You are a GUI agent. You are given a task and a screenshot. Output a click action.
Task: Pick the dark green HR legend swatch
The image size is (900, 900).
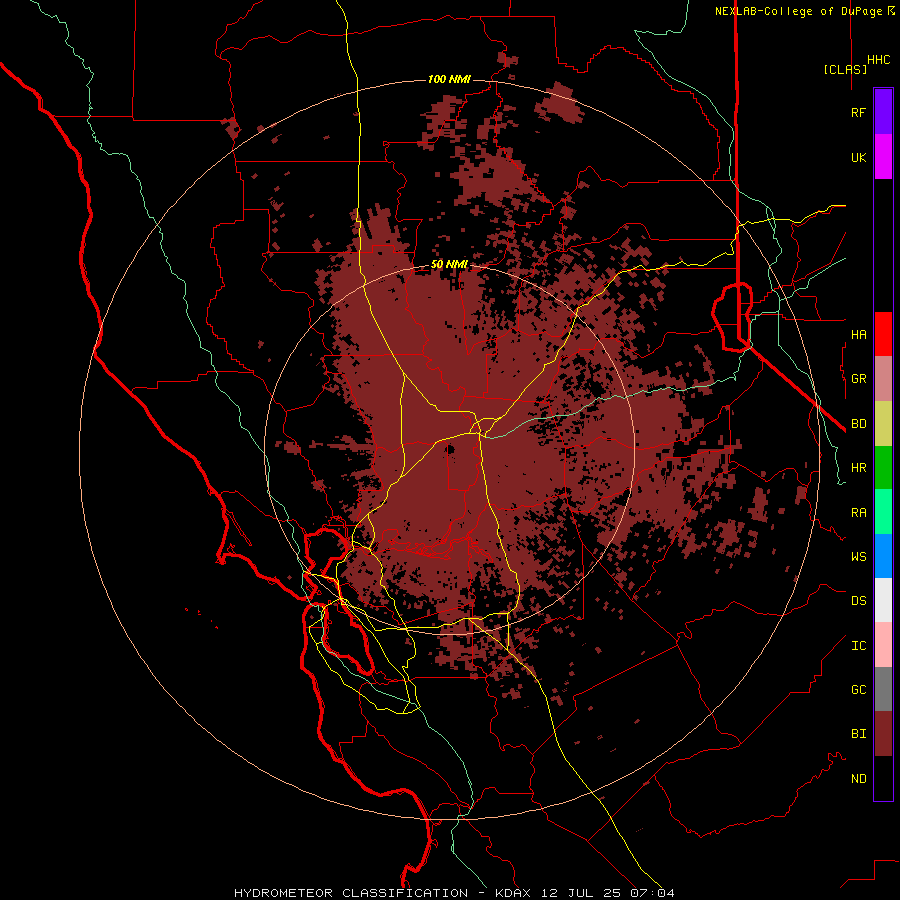883,468
